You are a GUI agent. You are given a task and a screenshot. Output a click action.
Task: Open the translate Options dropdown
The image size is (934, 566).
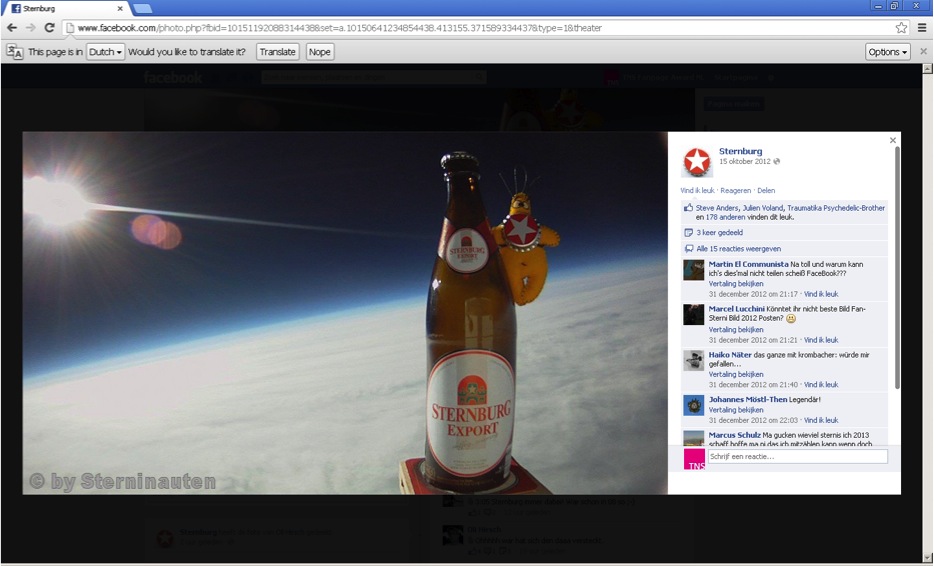coord(888,52)
